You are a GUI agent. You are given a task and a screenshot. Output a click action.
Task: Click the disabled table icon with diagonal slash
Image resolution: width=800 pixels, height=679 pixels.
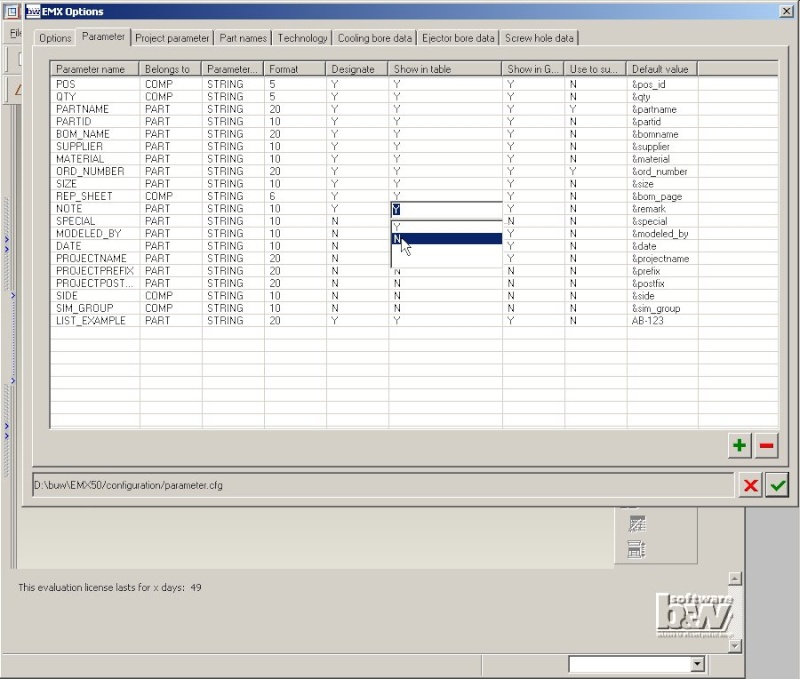[x=637, y=524]
